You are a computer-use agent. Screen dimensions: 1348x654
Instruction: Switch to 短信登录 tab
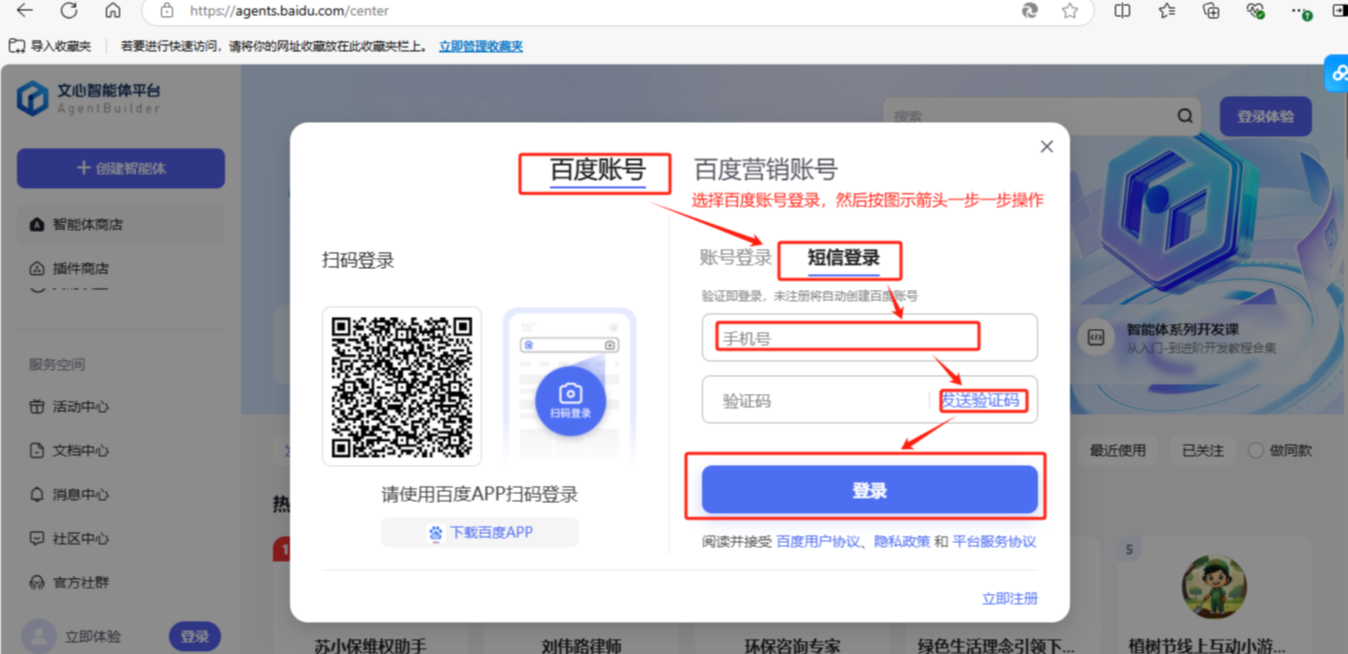click(x=843, y=258)
